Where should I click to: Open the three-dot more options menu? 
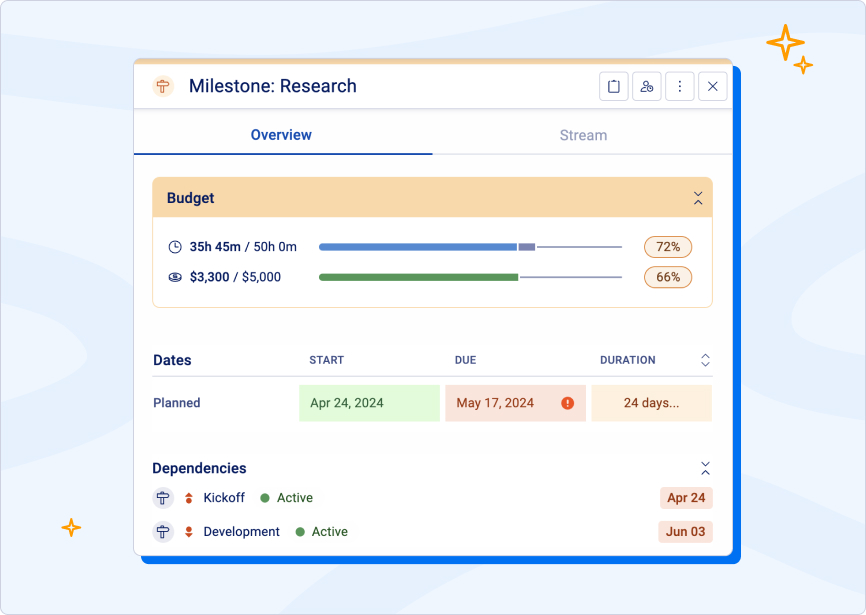coord(679,86)
